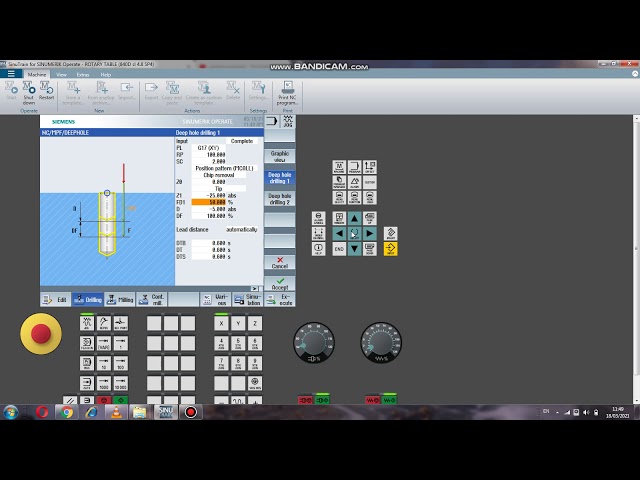Click the Edit softkey

coord(56,300)
